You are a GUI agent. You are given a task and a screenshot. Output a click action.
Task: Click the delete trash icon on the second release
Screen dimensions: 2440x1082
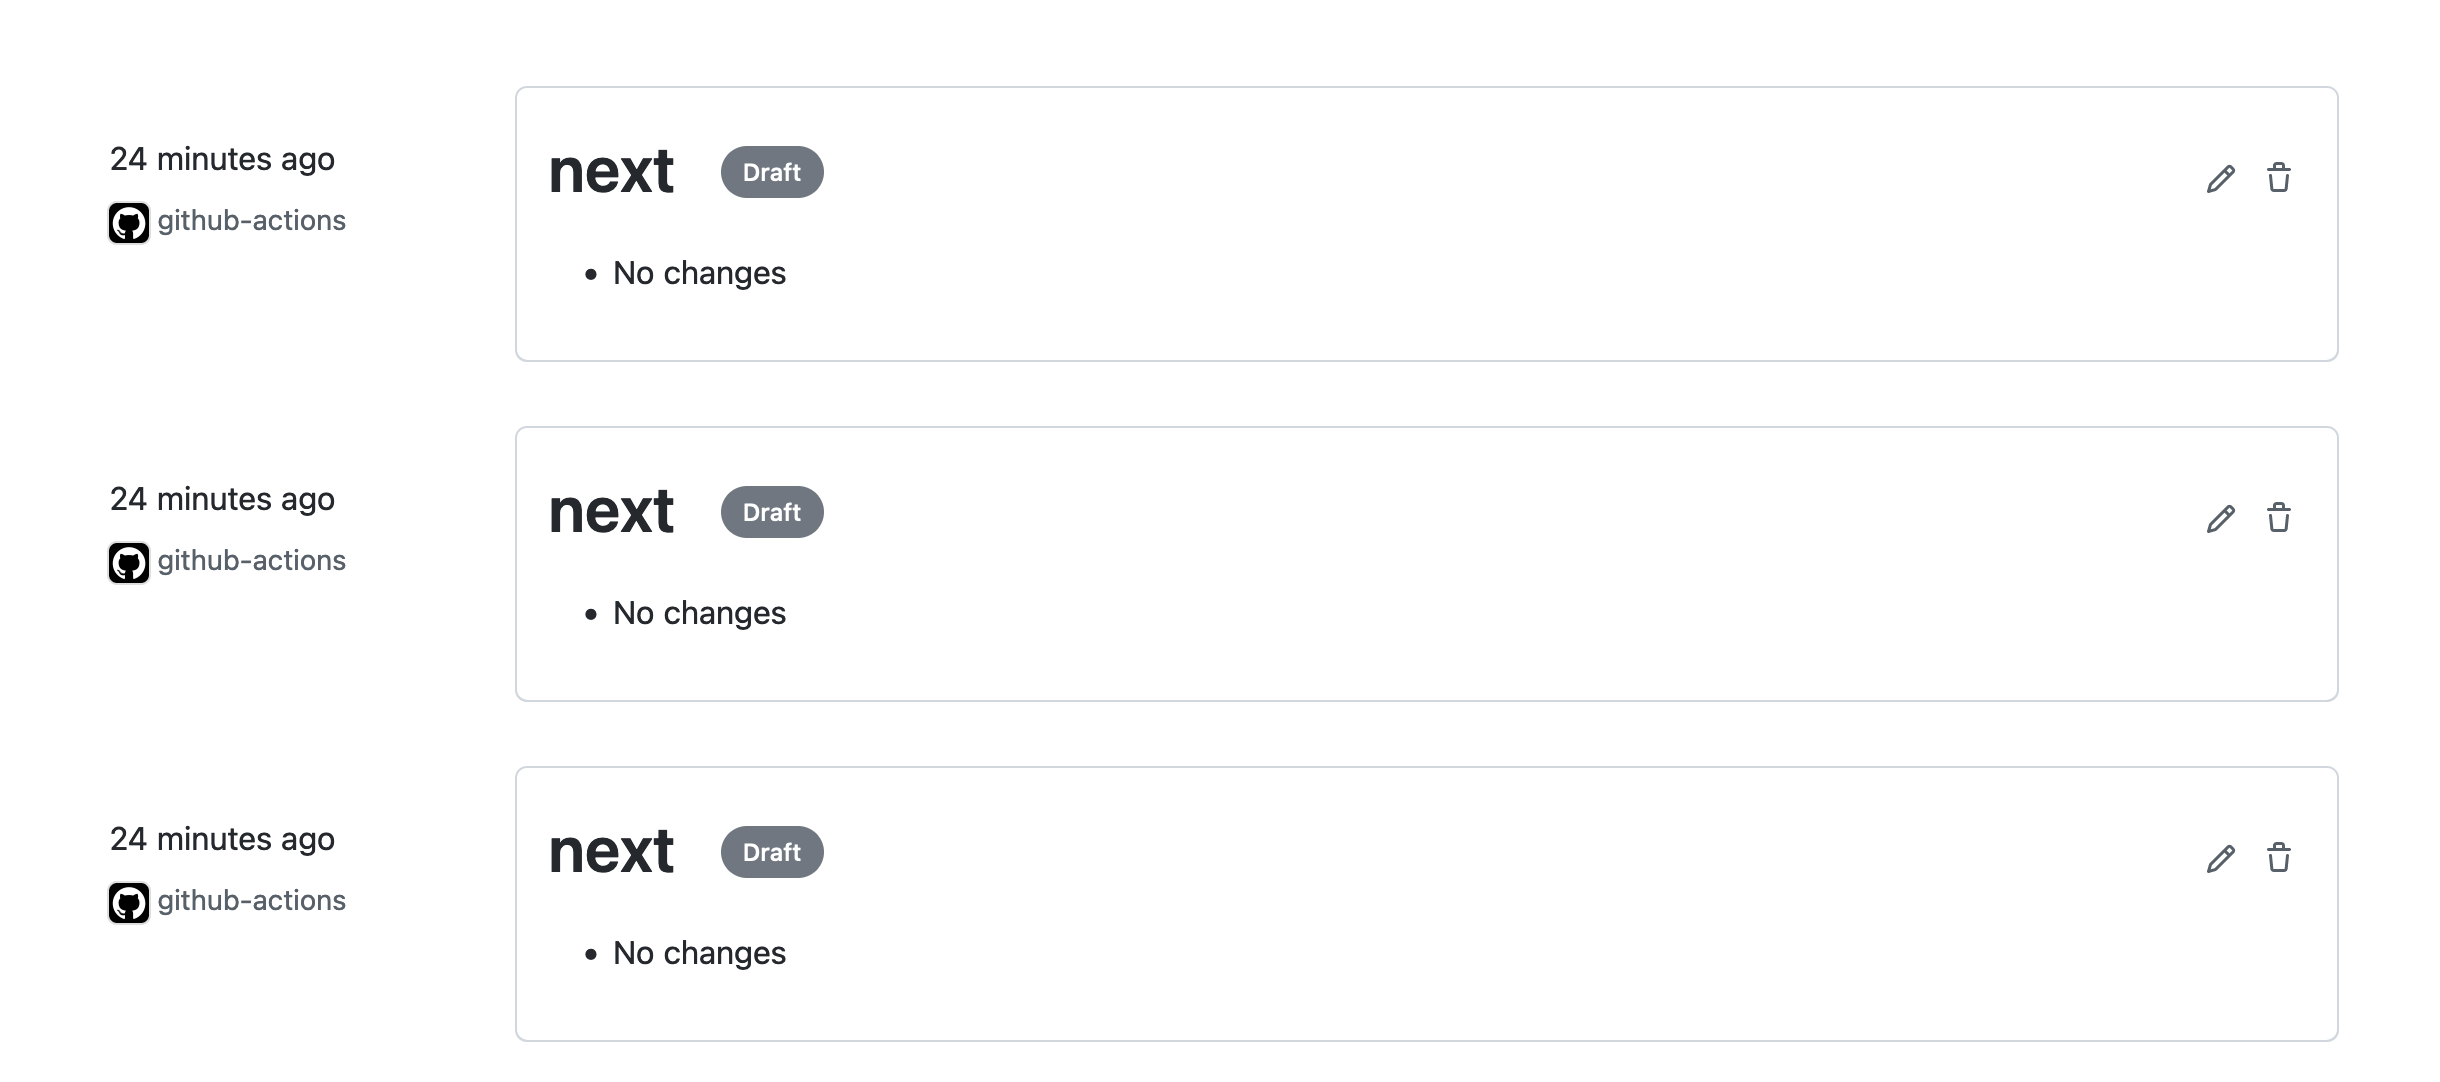[x=2281, y=518]
